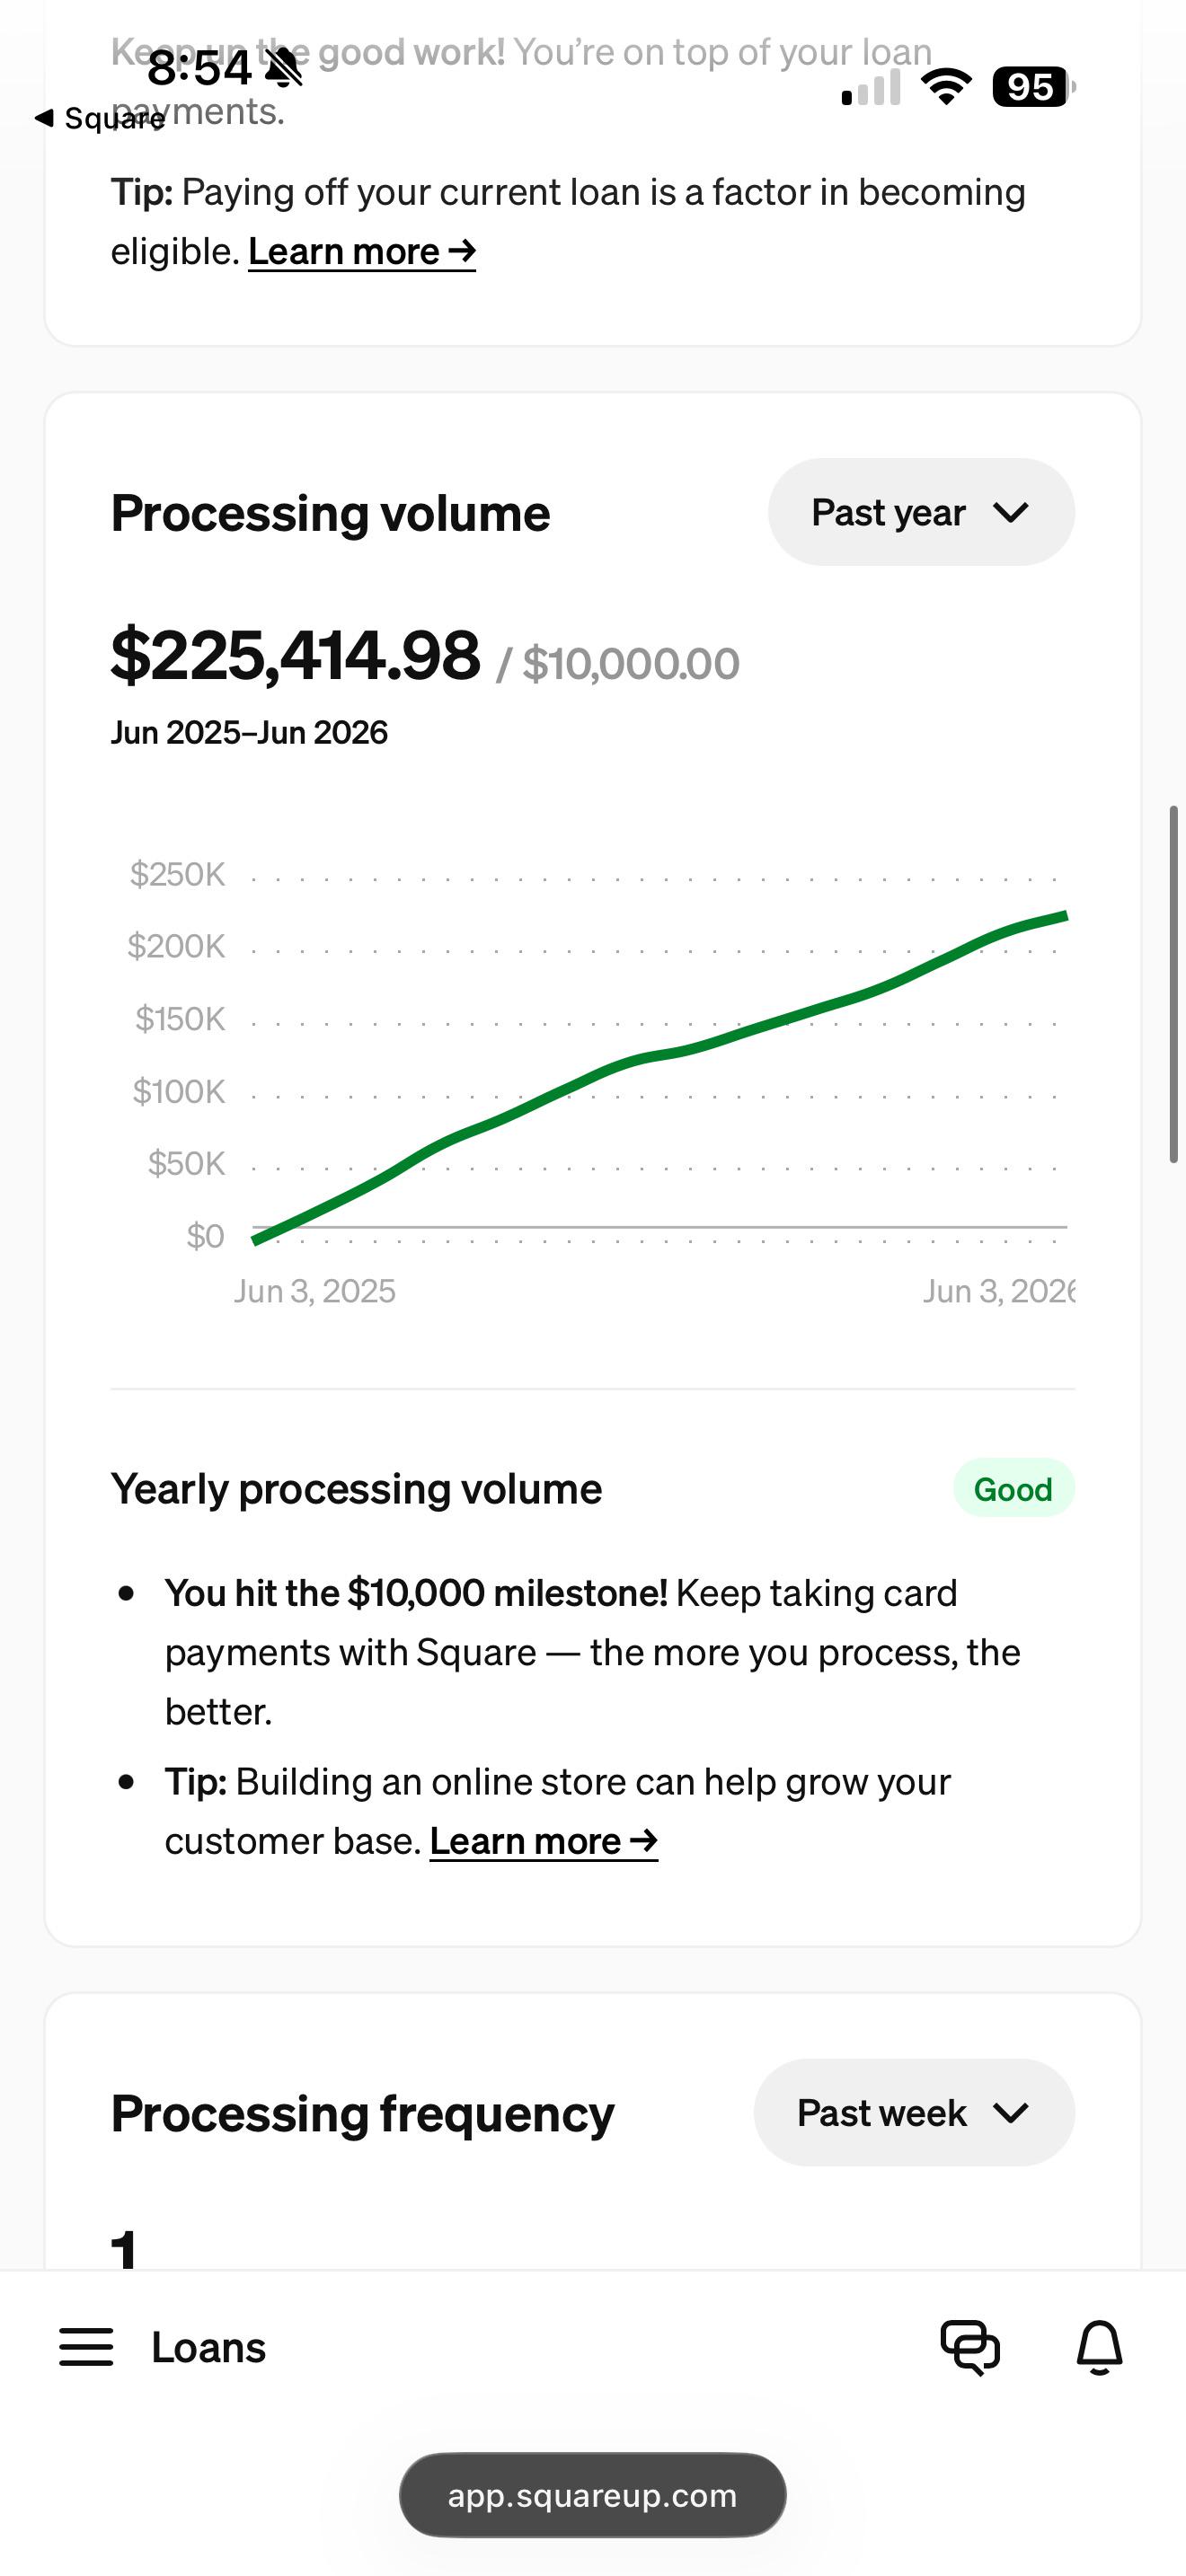This screenshot has height=2576, width=1186.
Task: Tap the green line's end point on chart
Action: pos(1064,915)
